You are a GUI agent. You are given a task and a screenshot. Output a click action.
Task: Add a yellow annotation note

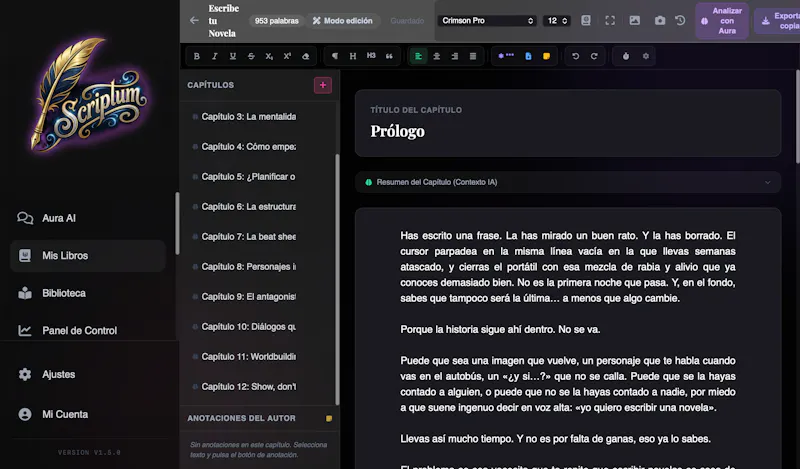point(546,56)
